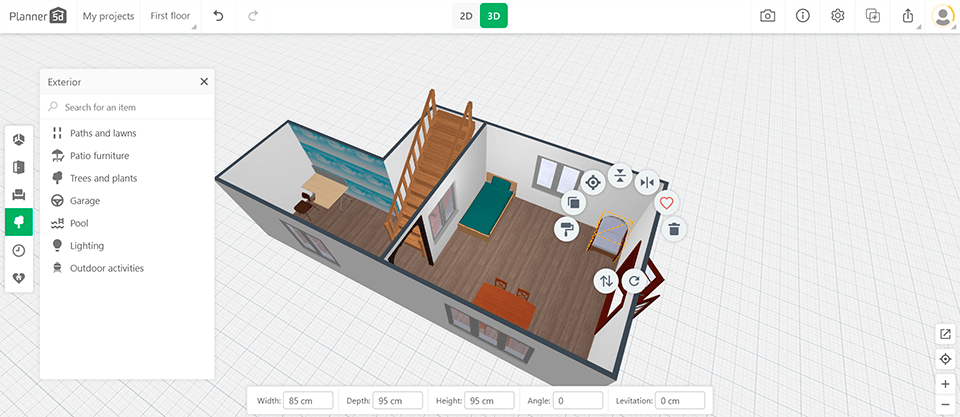
Task: Add chair to favorites with heart icon
Action: [x=667, y=203]
